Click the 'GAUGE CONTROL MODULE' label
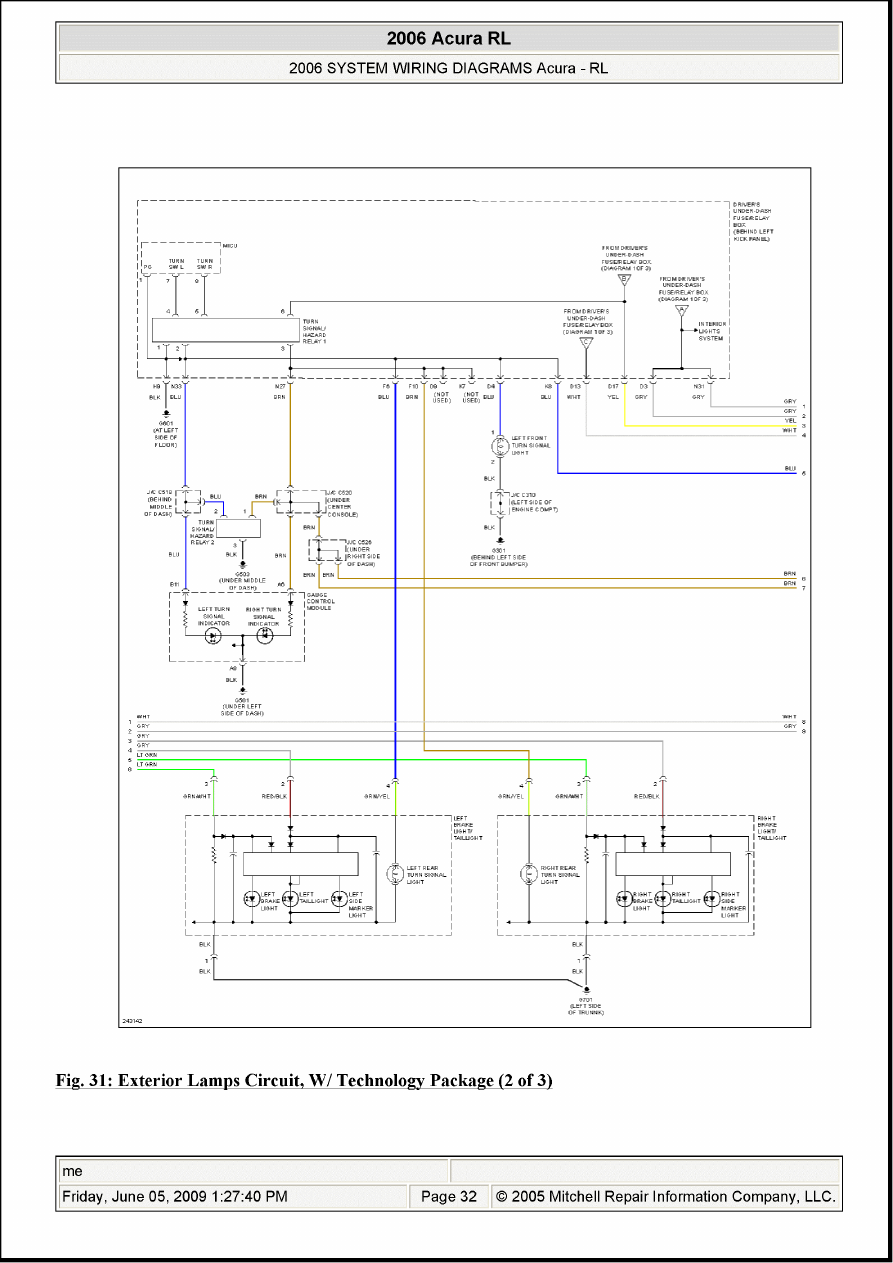The height and width of the screenshot is (1263, 893). (319, 600)
